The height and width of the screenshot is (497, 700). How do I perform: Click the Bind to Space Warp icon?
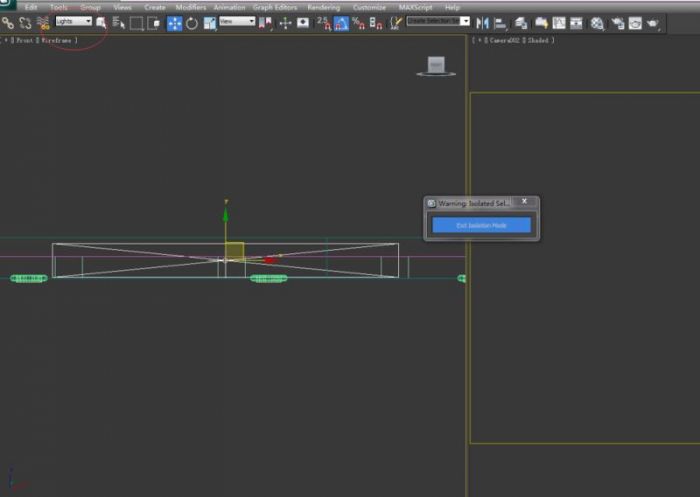click(x=43, y=22)
